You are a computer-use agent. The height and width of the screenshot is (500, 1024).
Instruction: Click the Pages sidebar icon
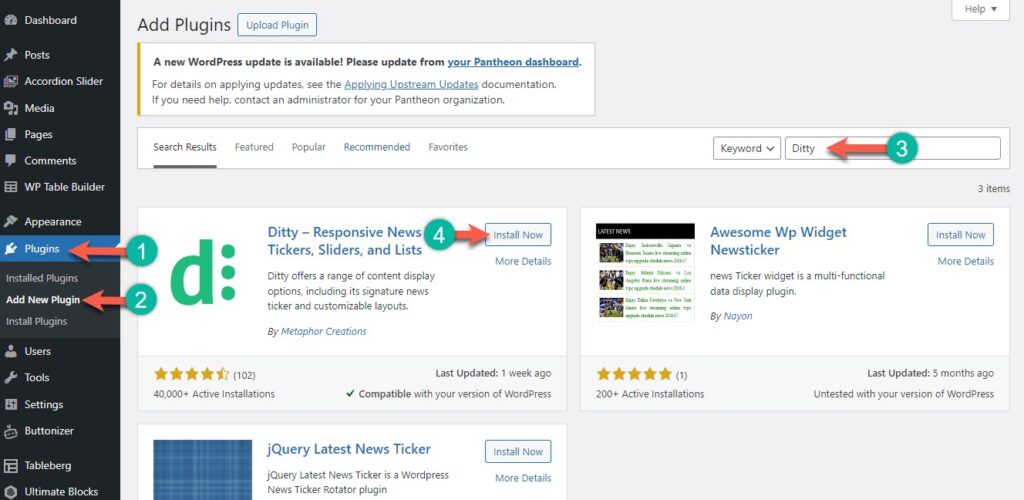(x=10, y=134)
